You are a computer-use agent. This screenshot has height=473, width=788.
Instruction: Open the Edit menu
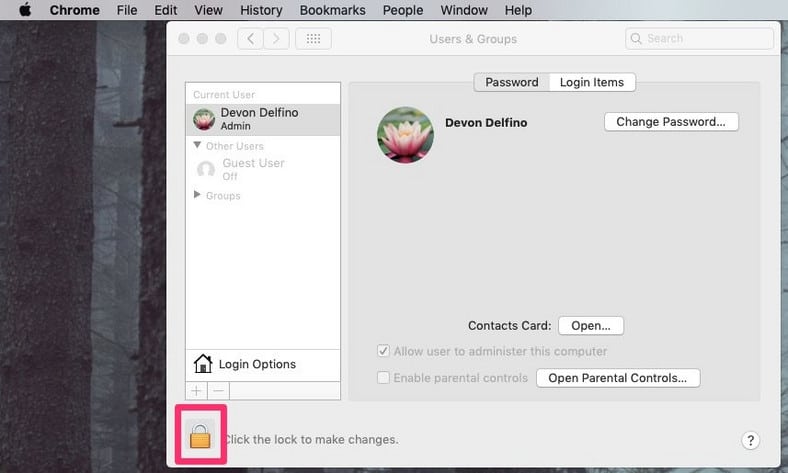(x=165, y=10)
